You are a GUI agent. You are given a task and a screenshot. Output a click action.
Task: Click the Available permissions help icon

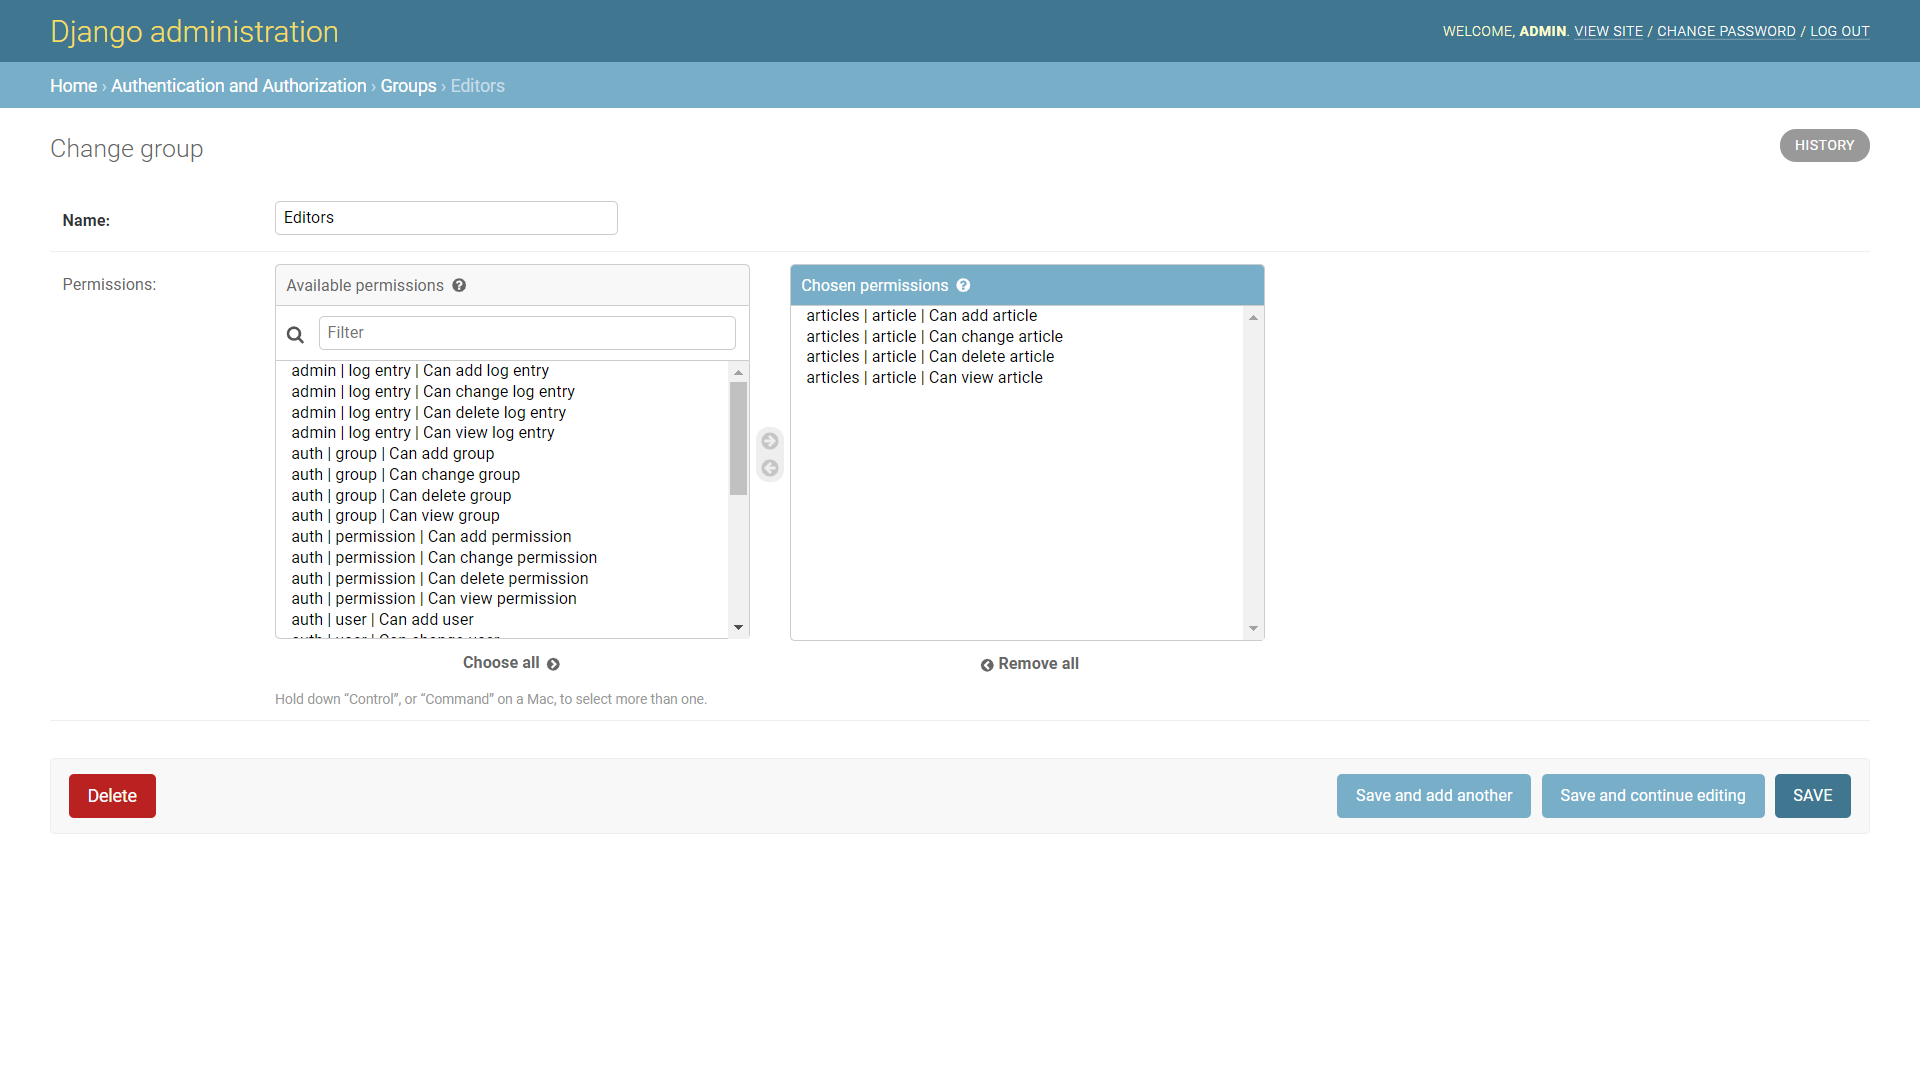(x=459, y=285)
